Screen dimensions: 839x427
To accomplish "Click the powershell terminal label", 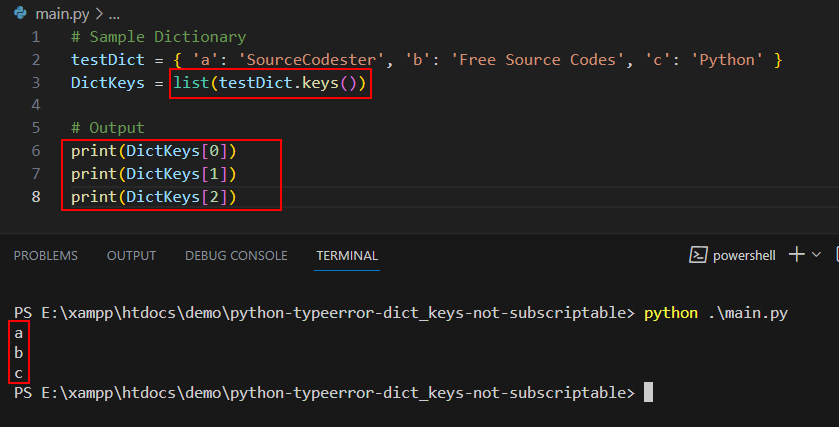I will tap(744, 256).
